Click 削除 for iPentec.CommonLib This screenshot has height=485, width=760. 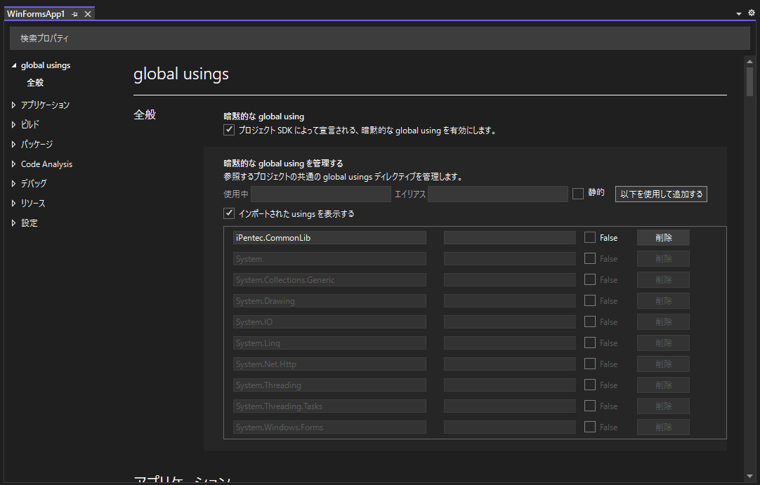point(663,238)
